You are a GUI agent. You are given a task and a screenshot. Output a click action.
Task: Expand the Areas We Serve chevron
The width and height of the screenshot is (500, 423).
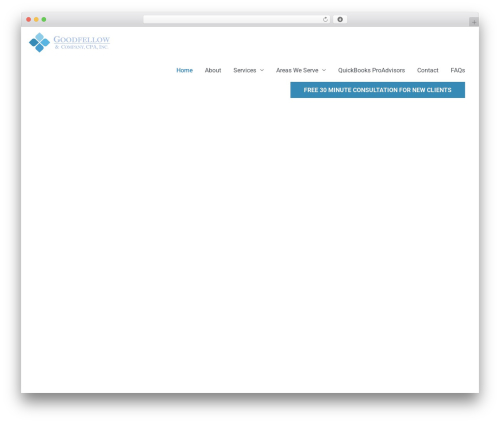(324, 70)
